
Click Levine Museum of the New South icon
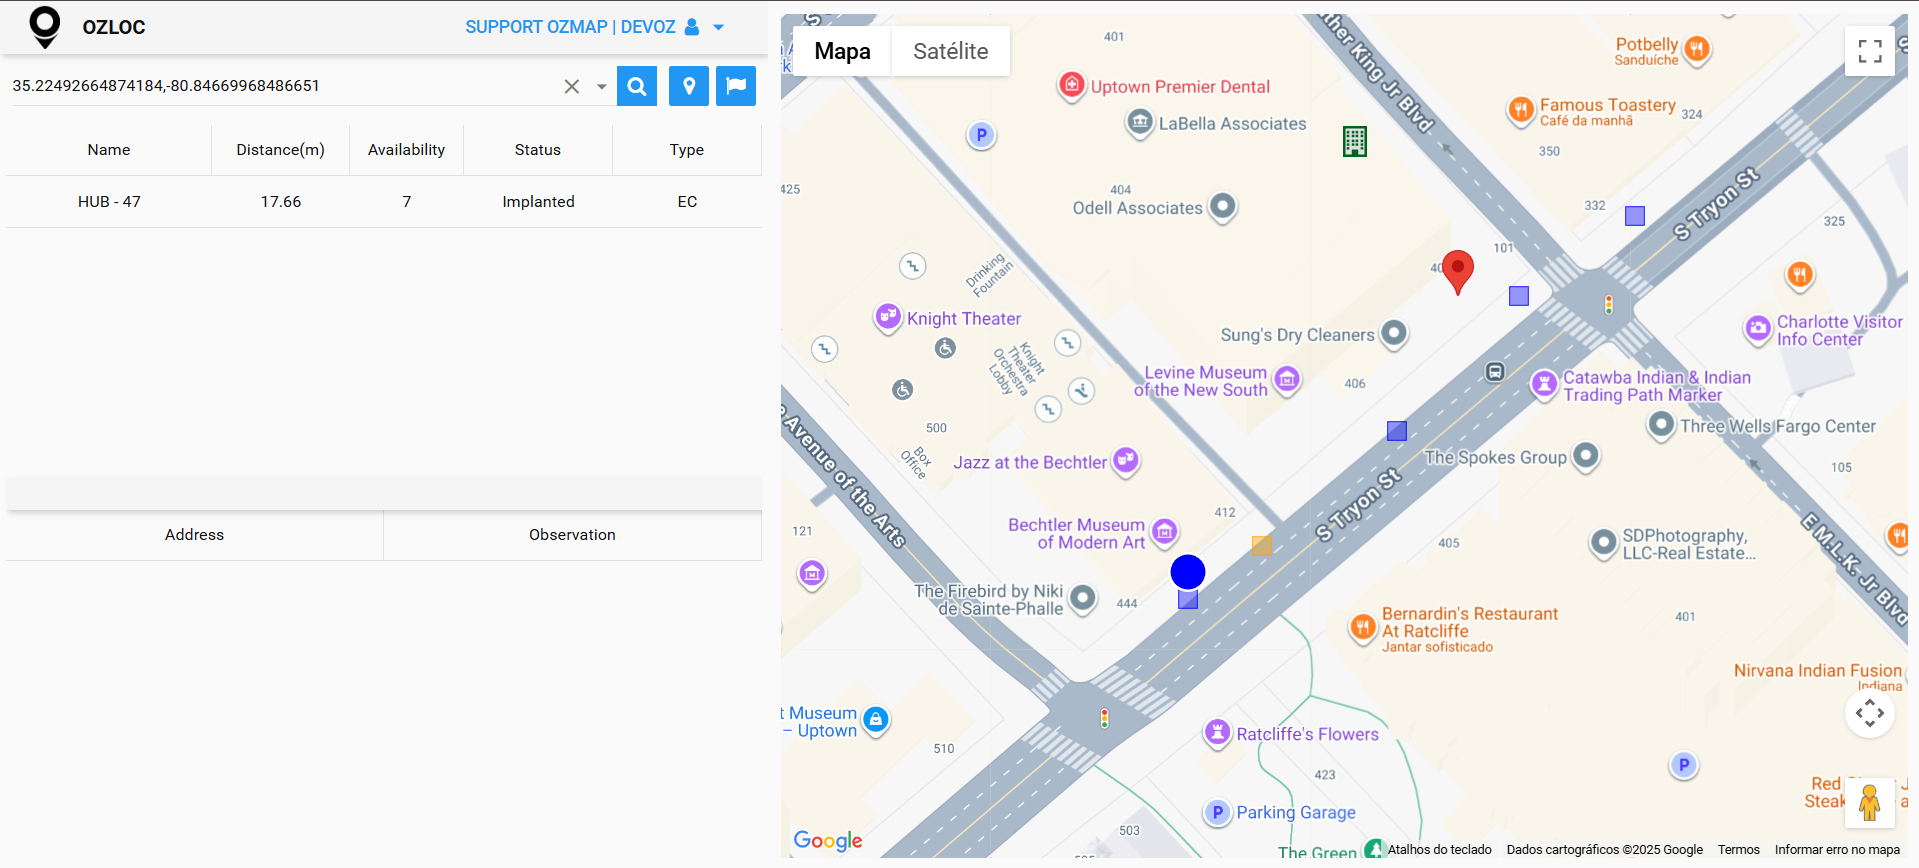[x=1287, y=380]
